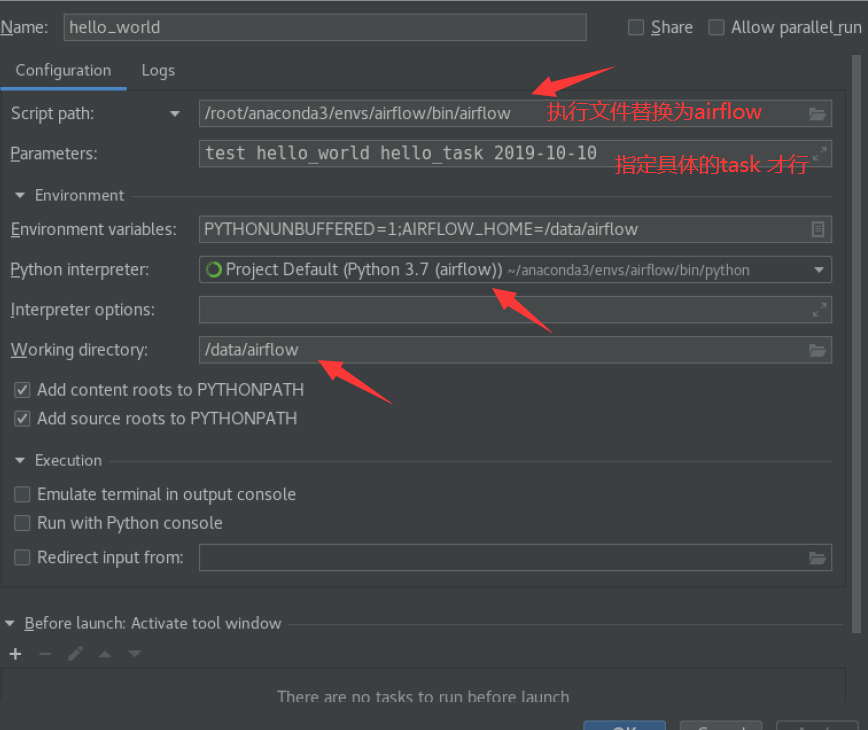The width and height of the screenshot is (868, 730).
Task: Collapse the Environment section
Action: [20, 195]
